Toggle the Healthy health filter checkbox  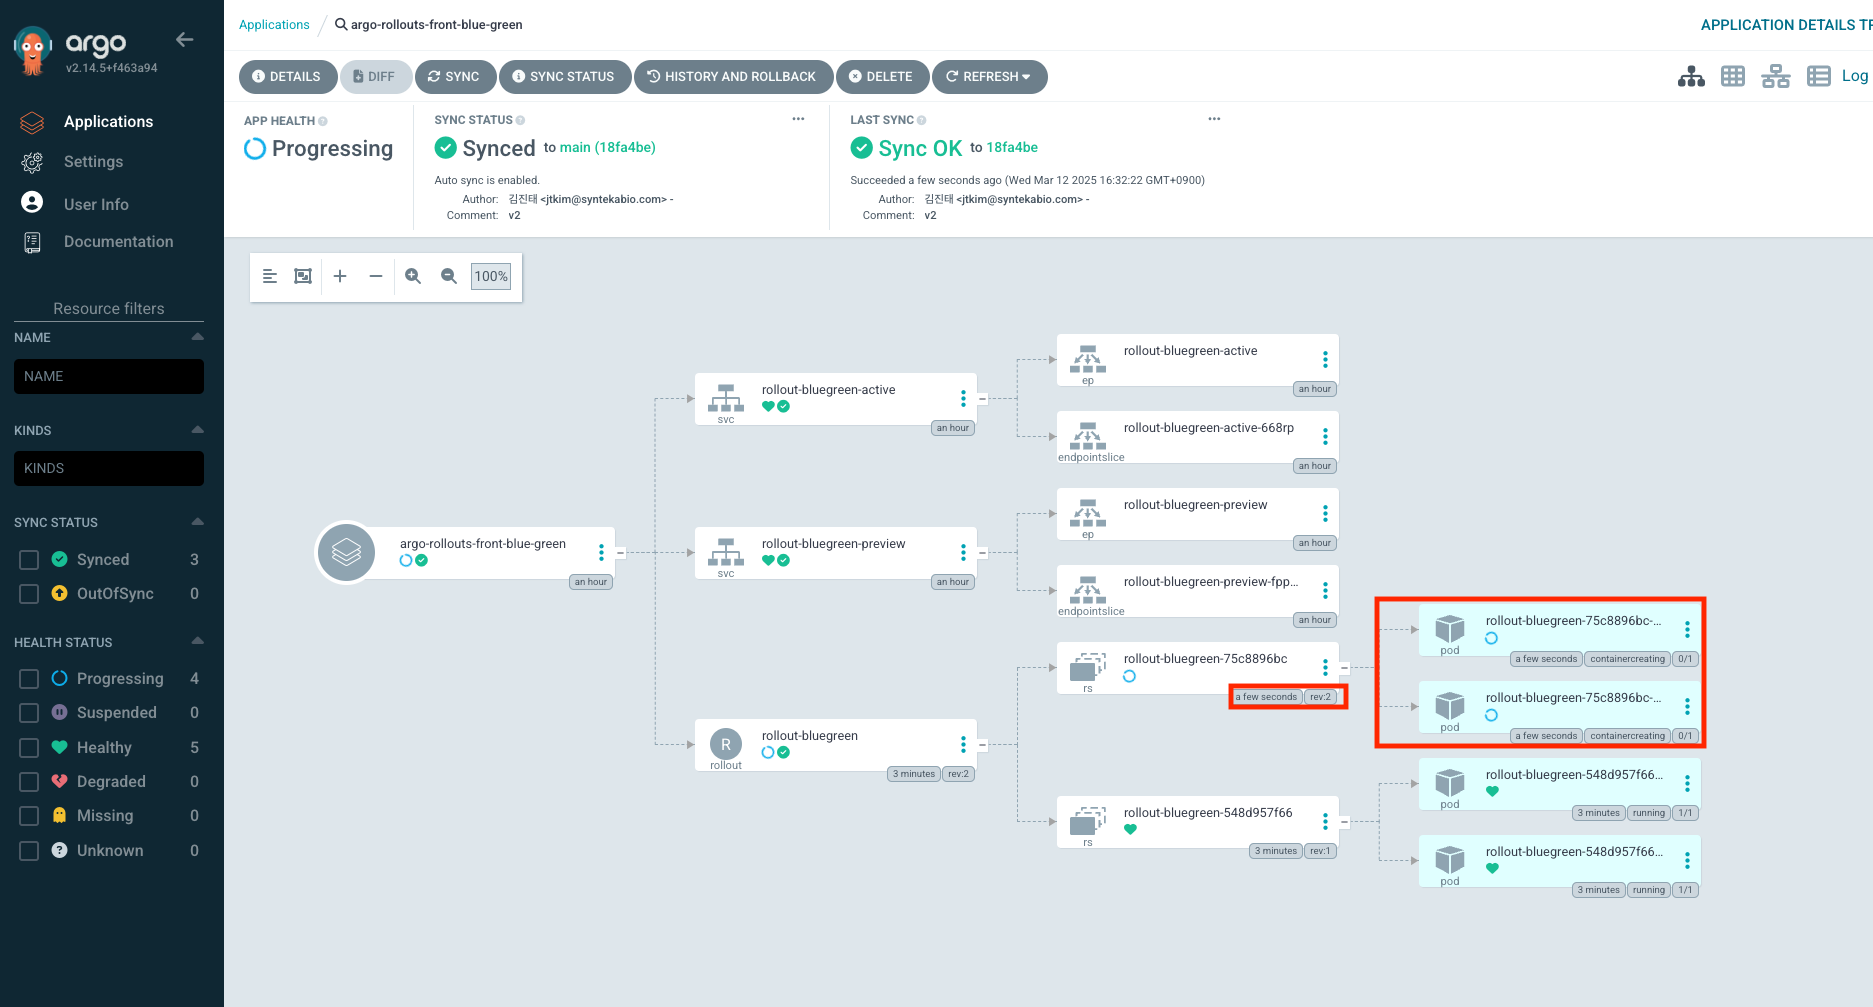[29, 748]
